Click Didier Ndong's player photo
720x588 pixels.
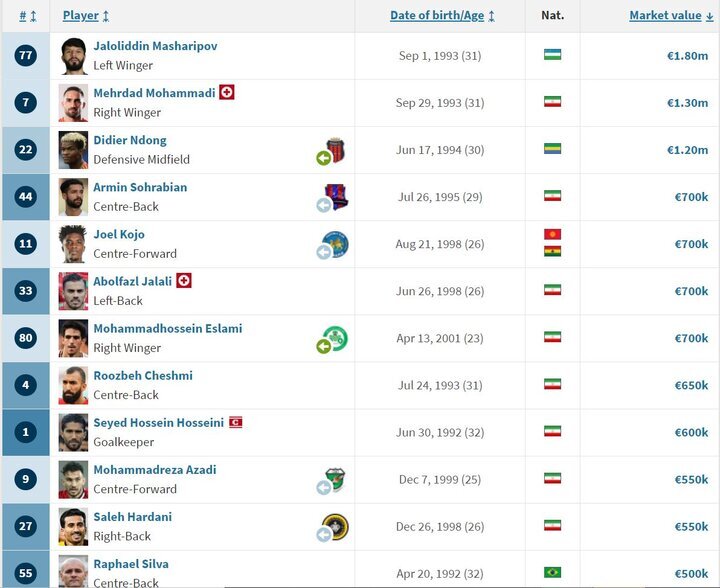click(x=73, y=150)
